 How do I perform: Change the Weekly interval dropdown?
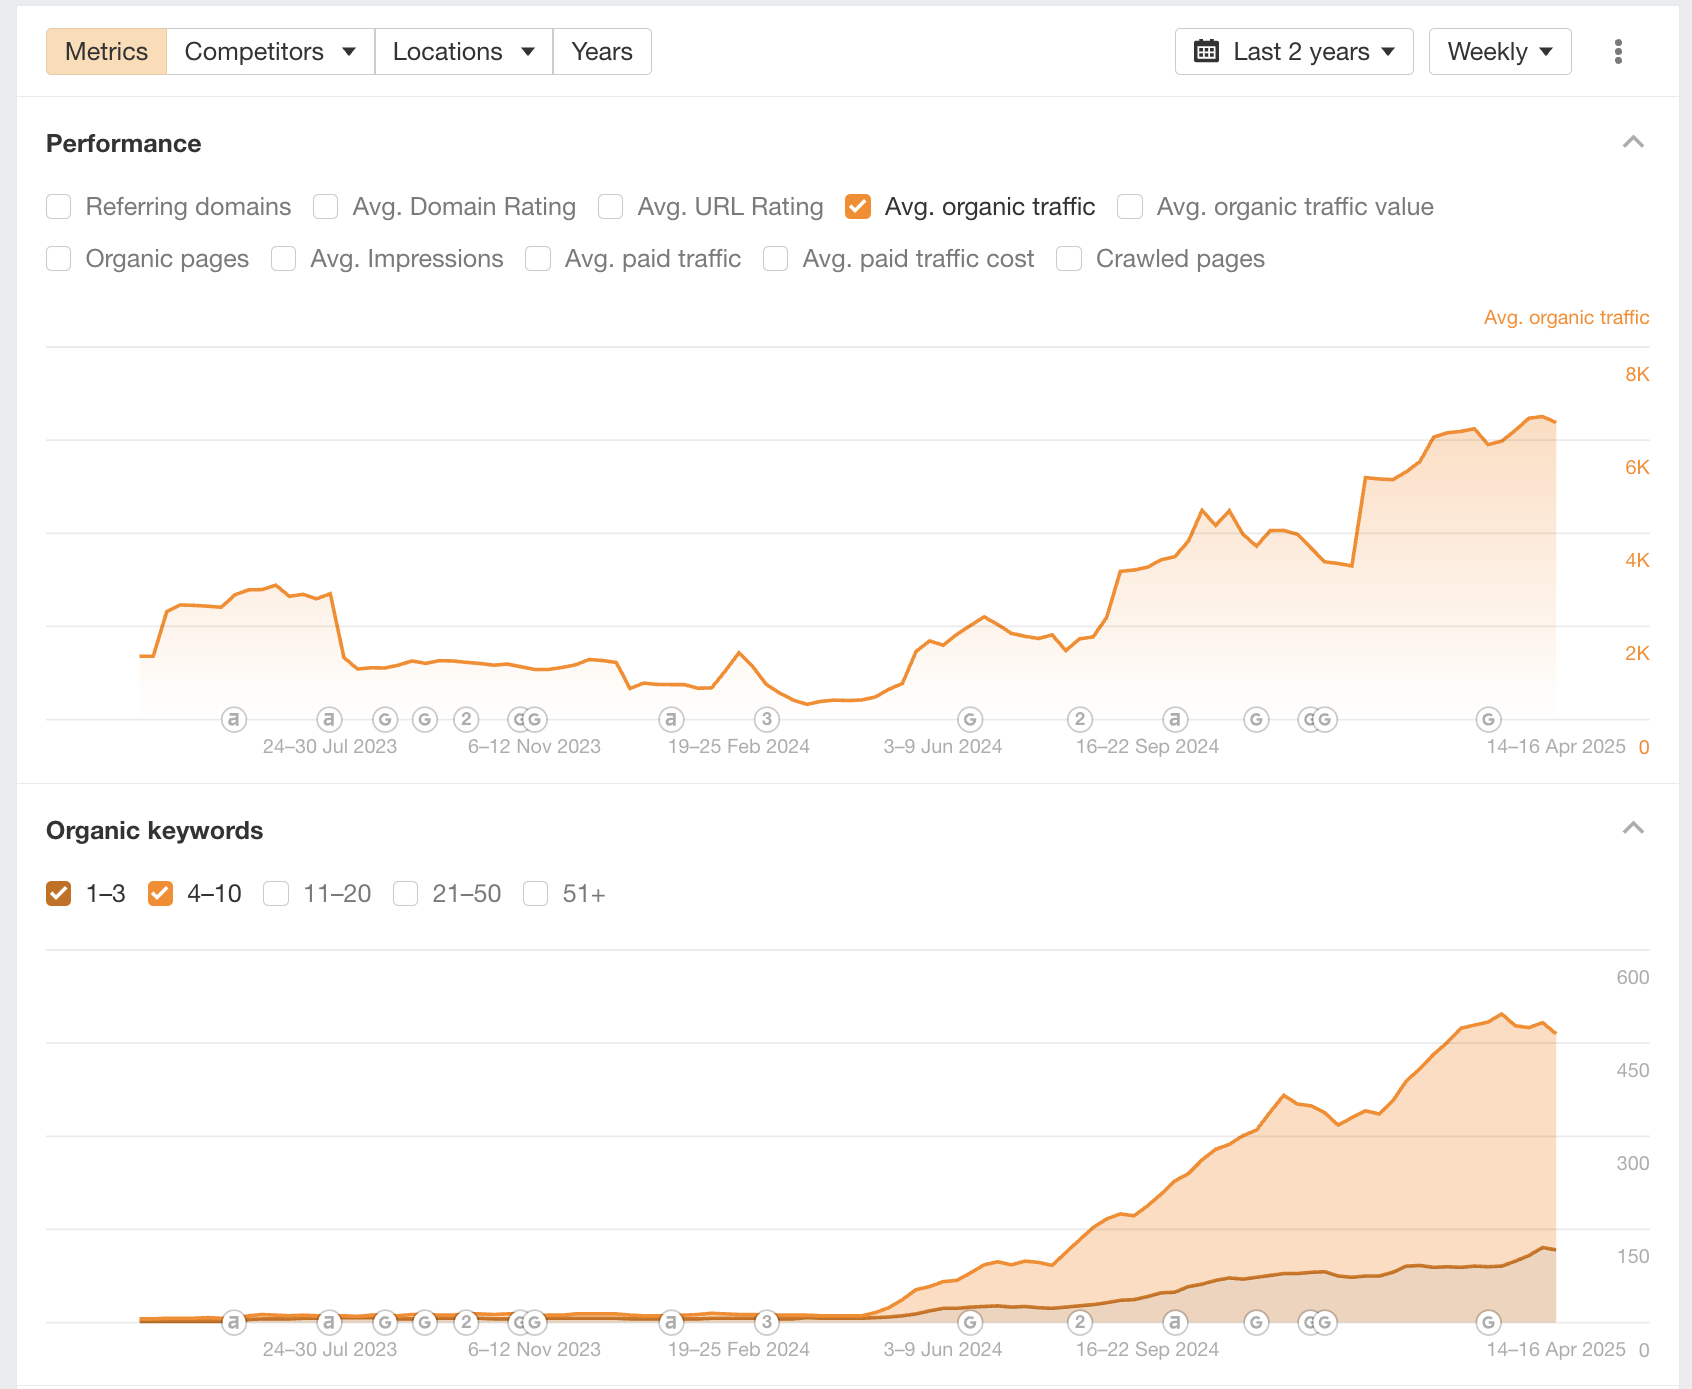(x=1500, y=52)
